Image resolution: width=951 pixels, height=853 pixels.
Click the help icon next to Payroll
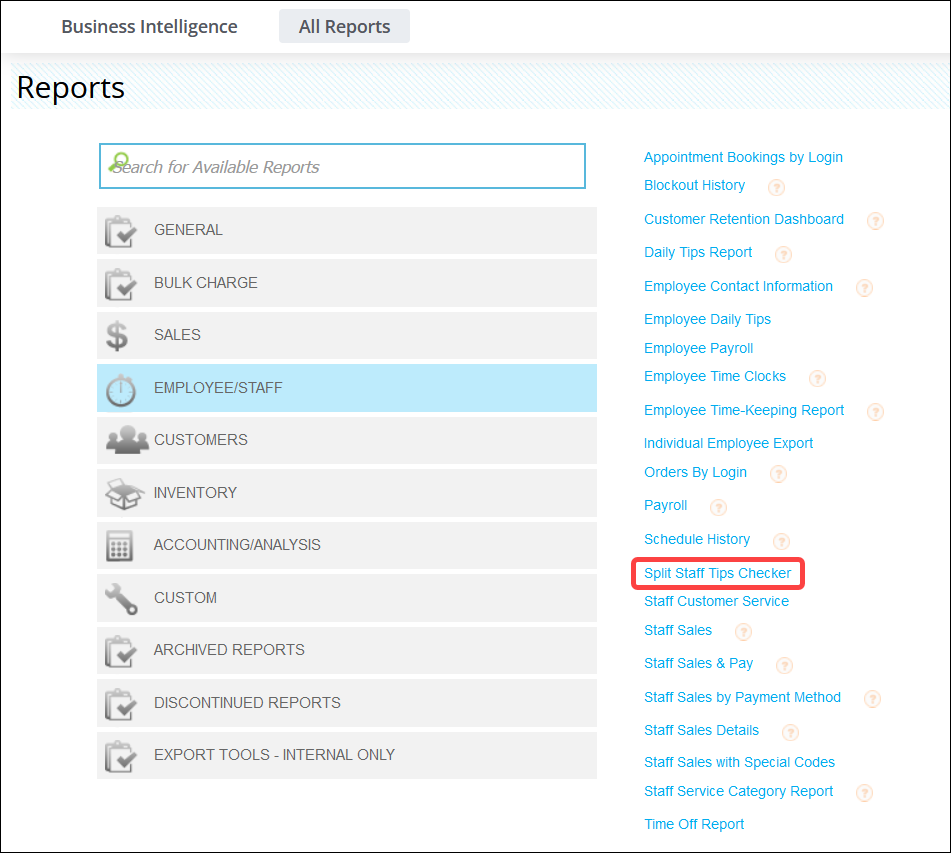pyautogui.click(x=717, y=507)
